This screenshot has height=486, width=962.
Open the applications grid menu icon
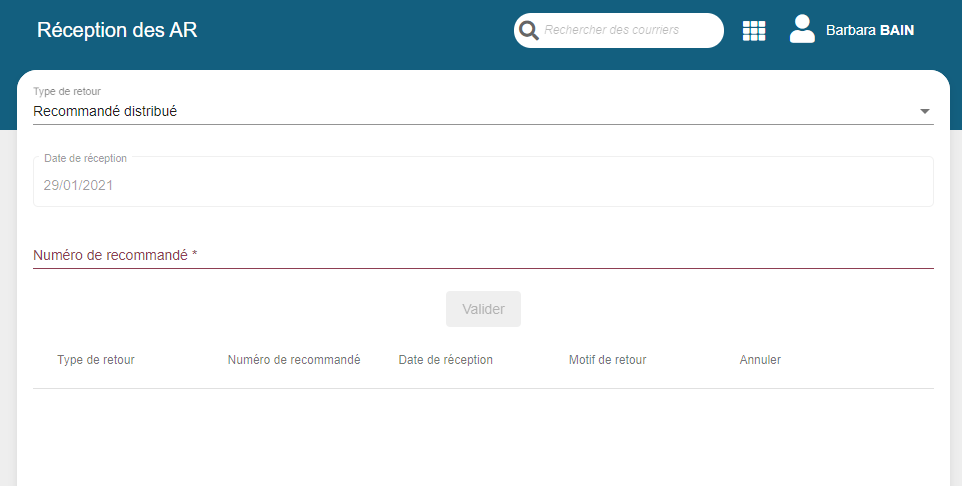754,31
